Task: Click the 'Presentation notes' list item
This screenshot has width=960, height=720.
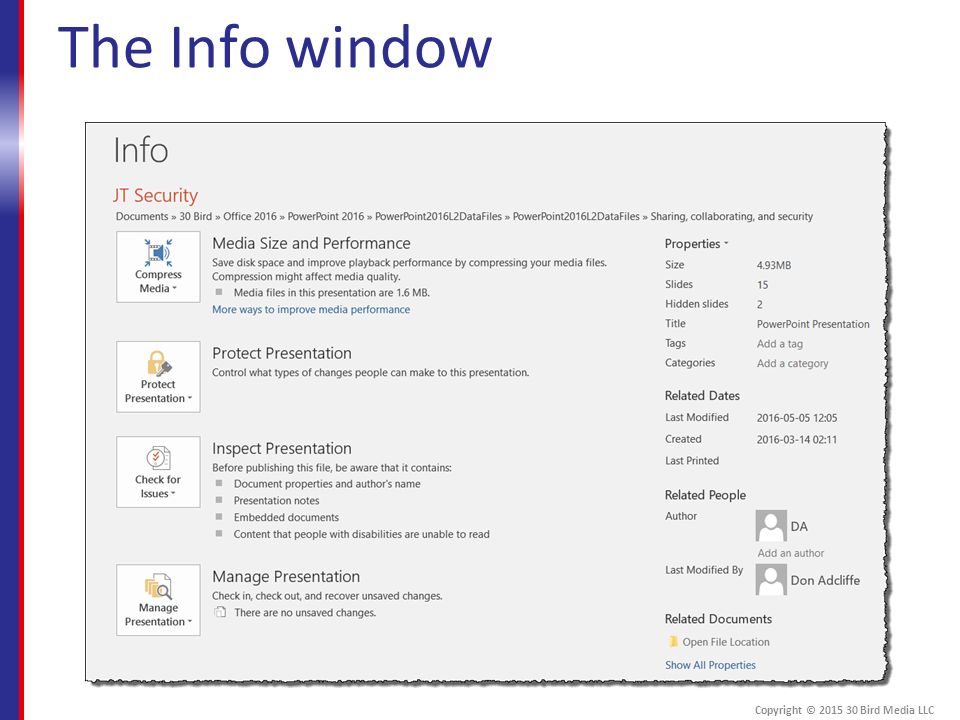Action: pos(276,500)
